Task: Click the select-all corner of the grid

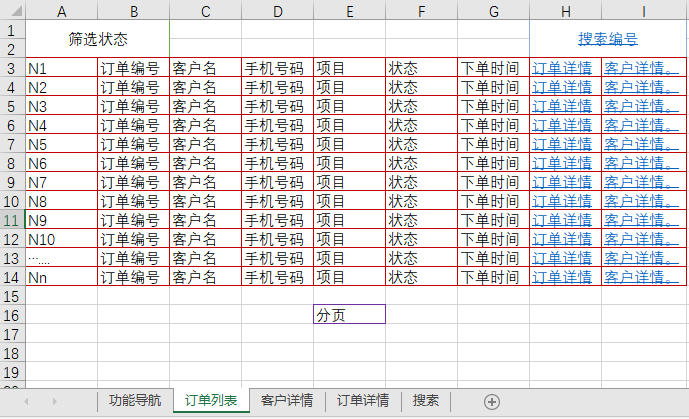Action: point(12,11)
